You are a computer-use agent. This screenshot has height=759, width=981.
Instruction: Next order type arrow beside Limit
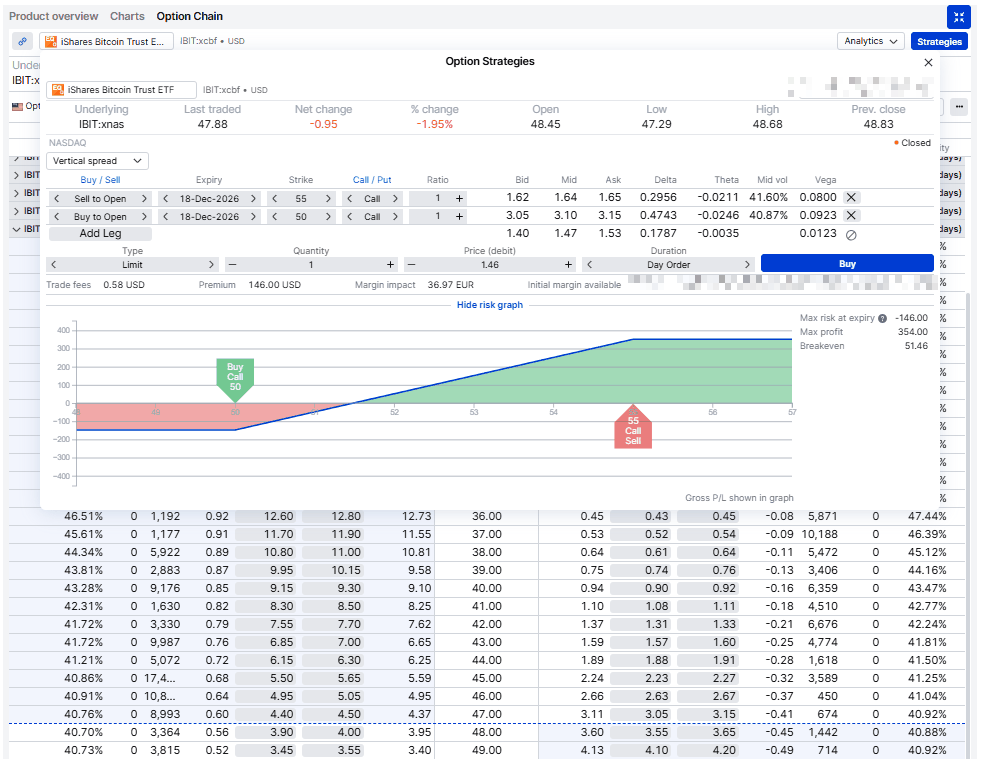coord(211,265)
